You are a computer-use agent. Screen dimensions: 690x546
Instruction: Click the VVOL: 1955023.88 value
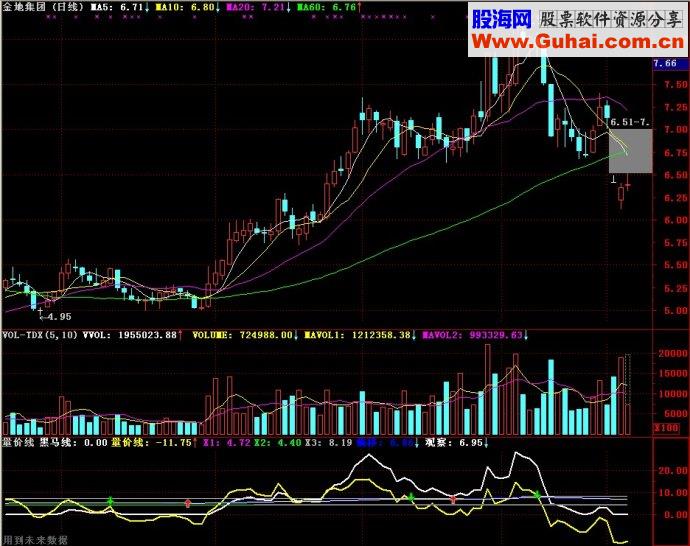click(132, 335)
